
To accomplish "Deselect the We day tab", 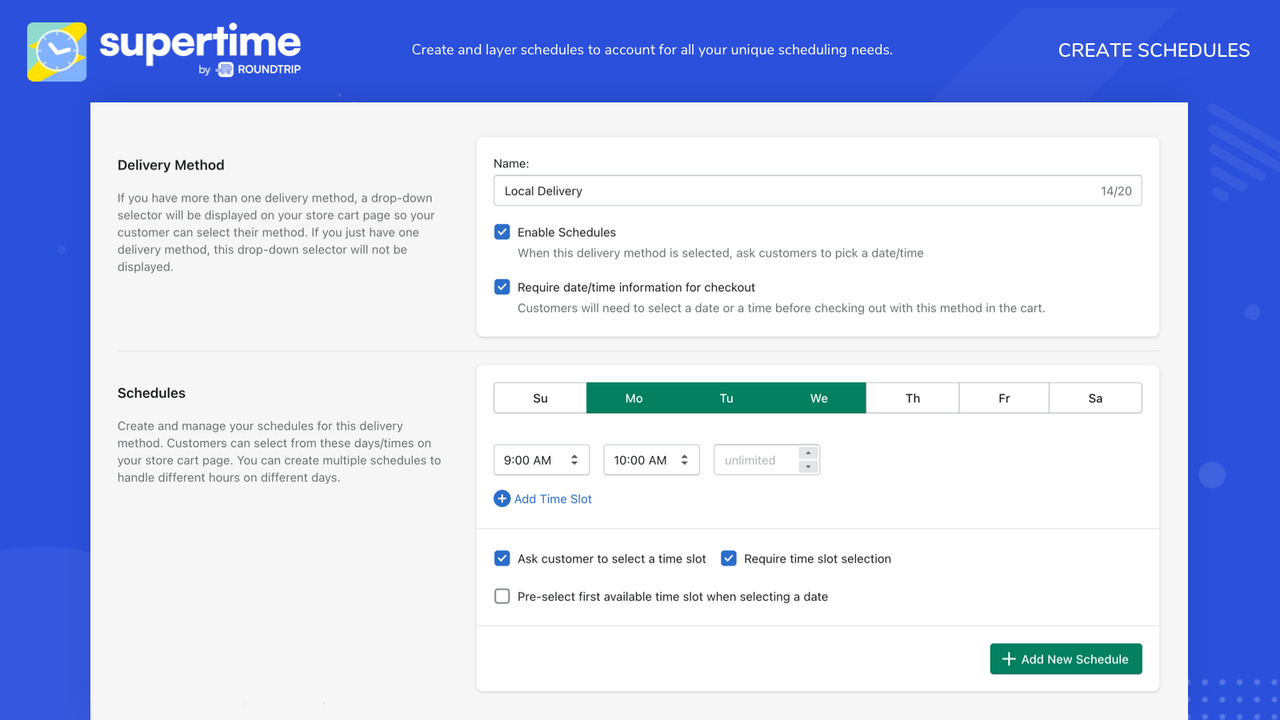I will [819, 397].
